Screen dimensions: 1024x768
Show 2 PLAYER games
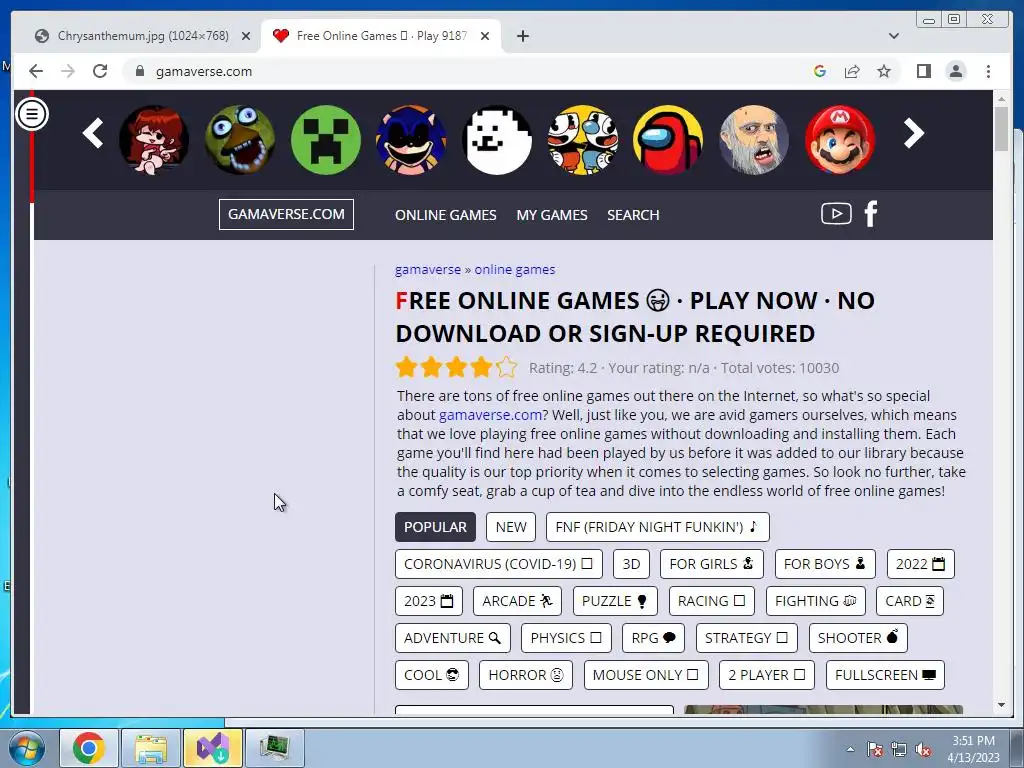point(767,675)
